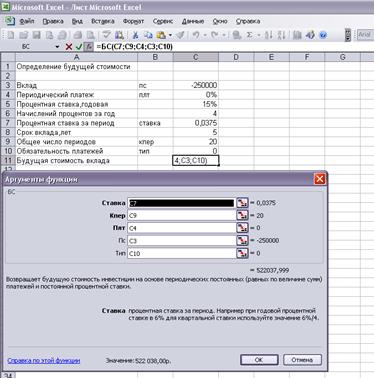This screenshot has width=374, height=378.
Task: Open the Сервис menu
Action: coord(163,21)
